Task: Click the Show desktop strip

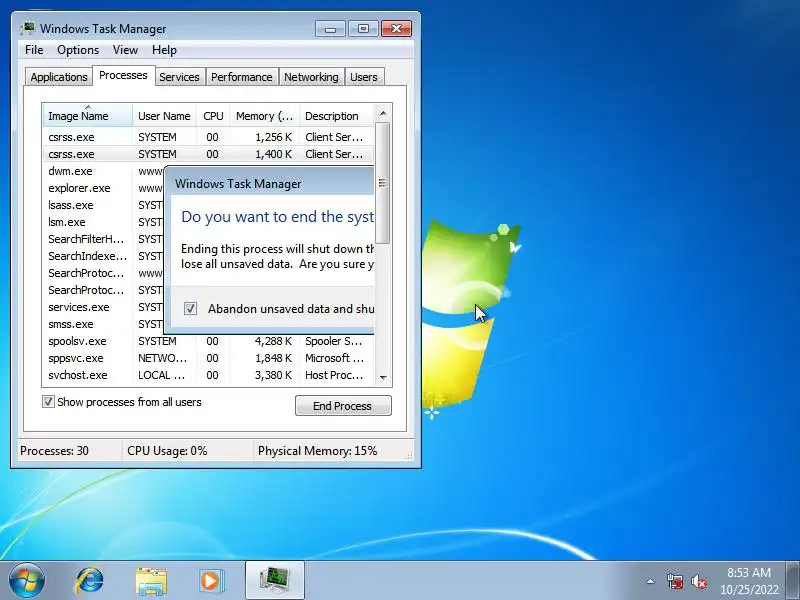Action: pyautogui.click(x=794, y=581)
